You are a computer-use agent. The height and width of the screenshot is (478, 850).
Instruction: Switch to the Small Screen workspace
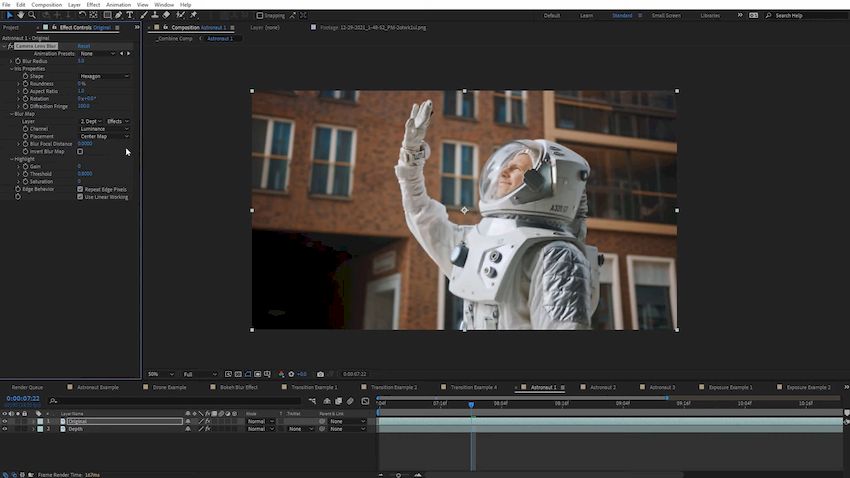pyautogui.click(x=667, y=15)
